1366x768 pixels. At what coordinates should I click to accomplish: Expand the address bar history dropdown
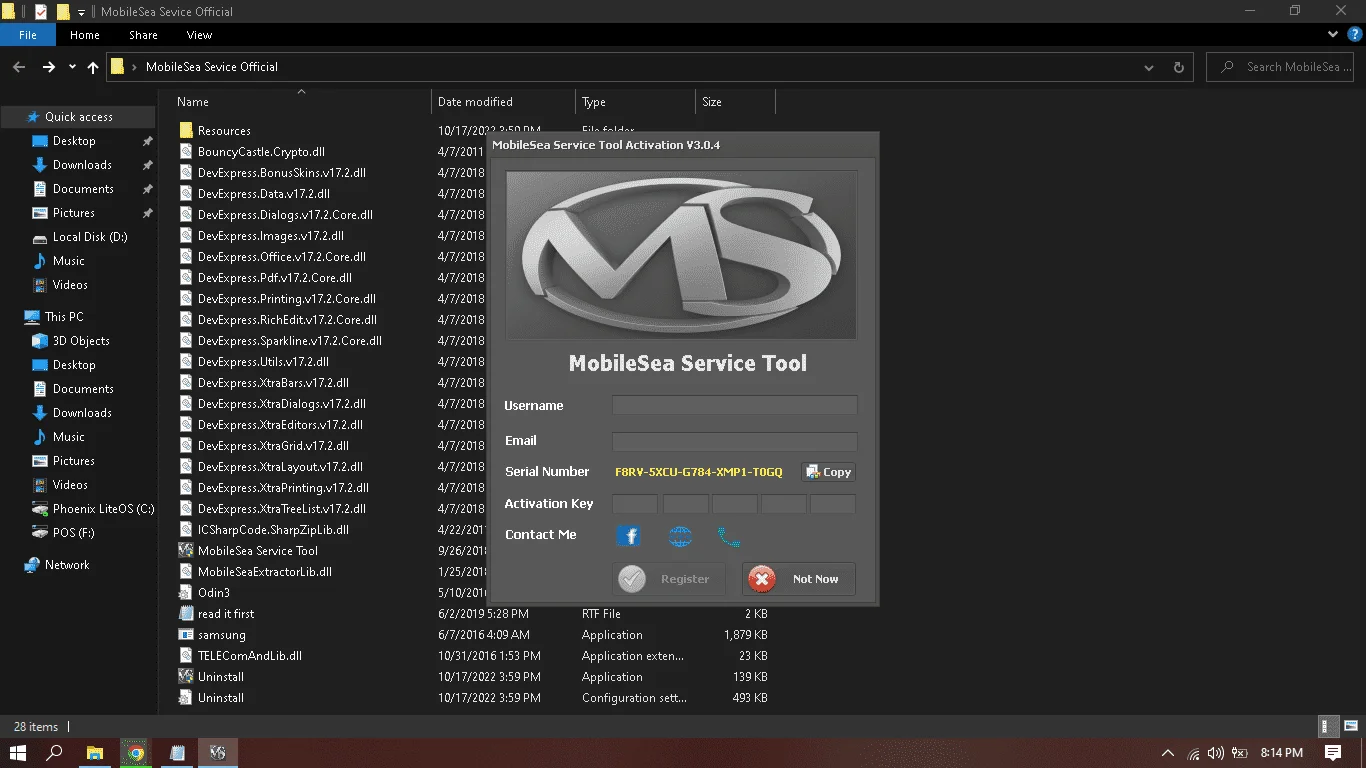coord(1149,67)
